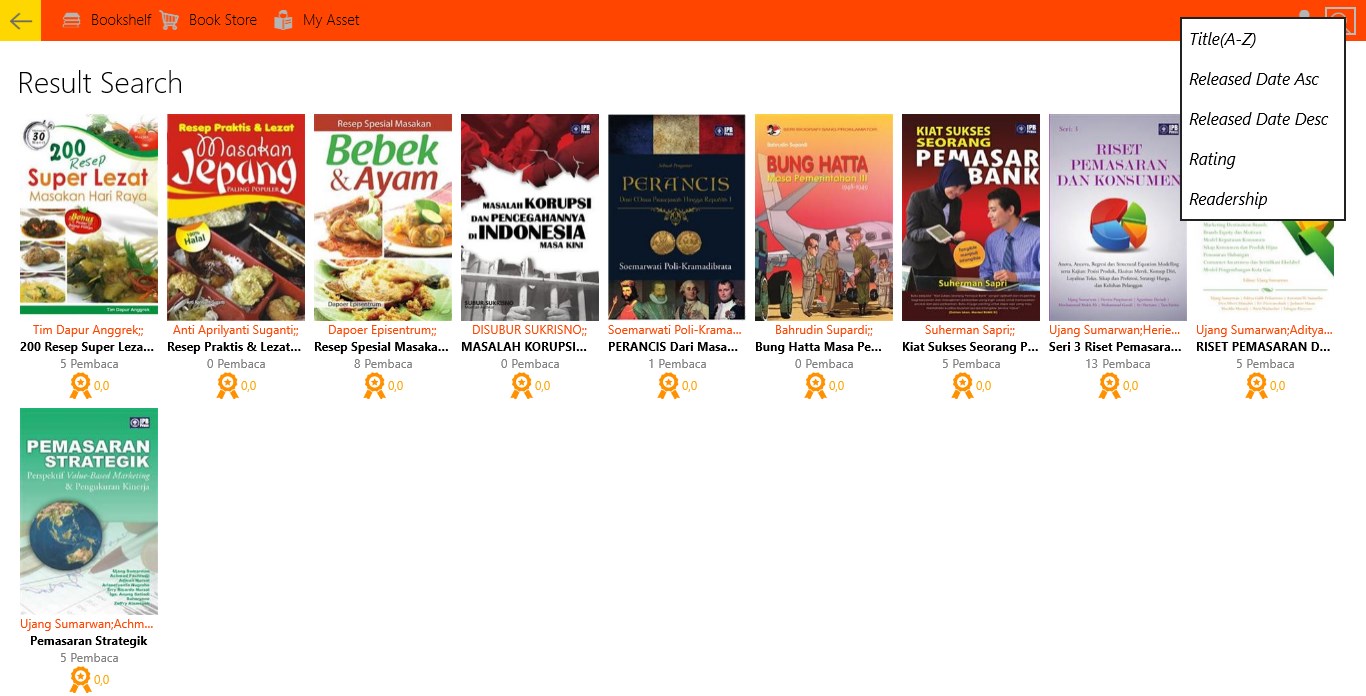
Task: Select the Pemasar Bank book cover
Action: (971, 217)
